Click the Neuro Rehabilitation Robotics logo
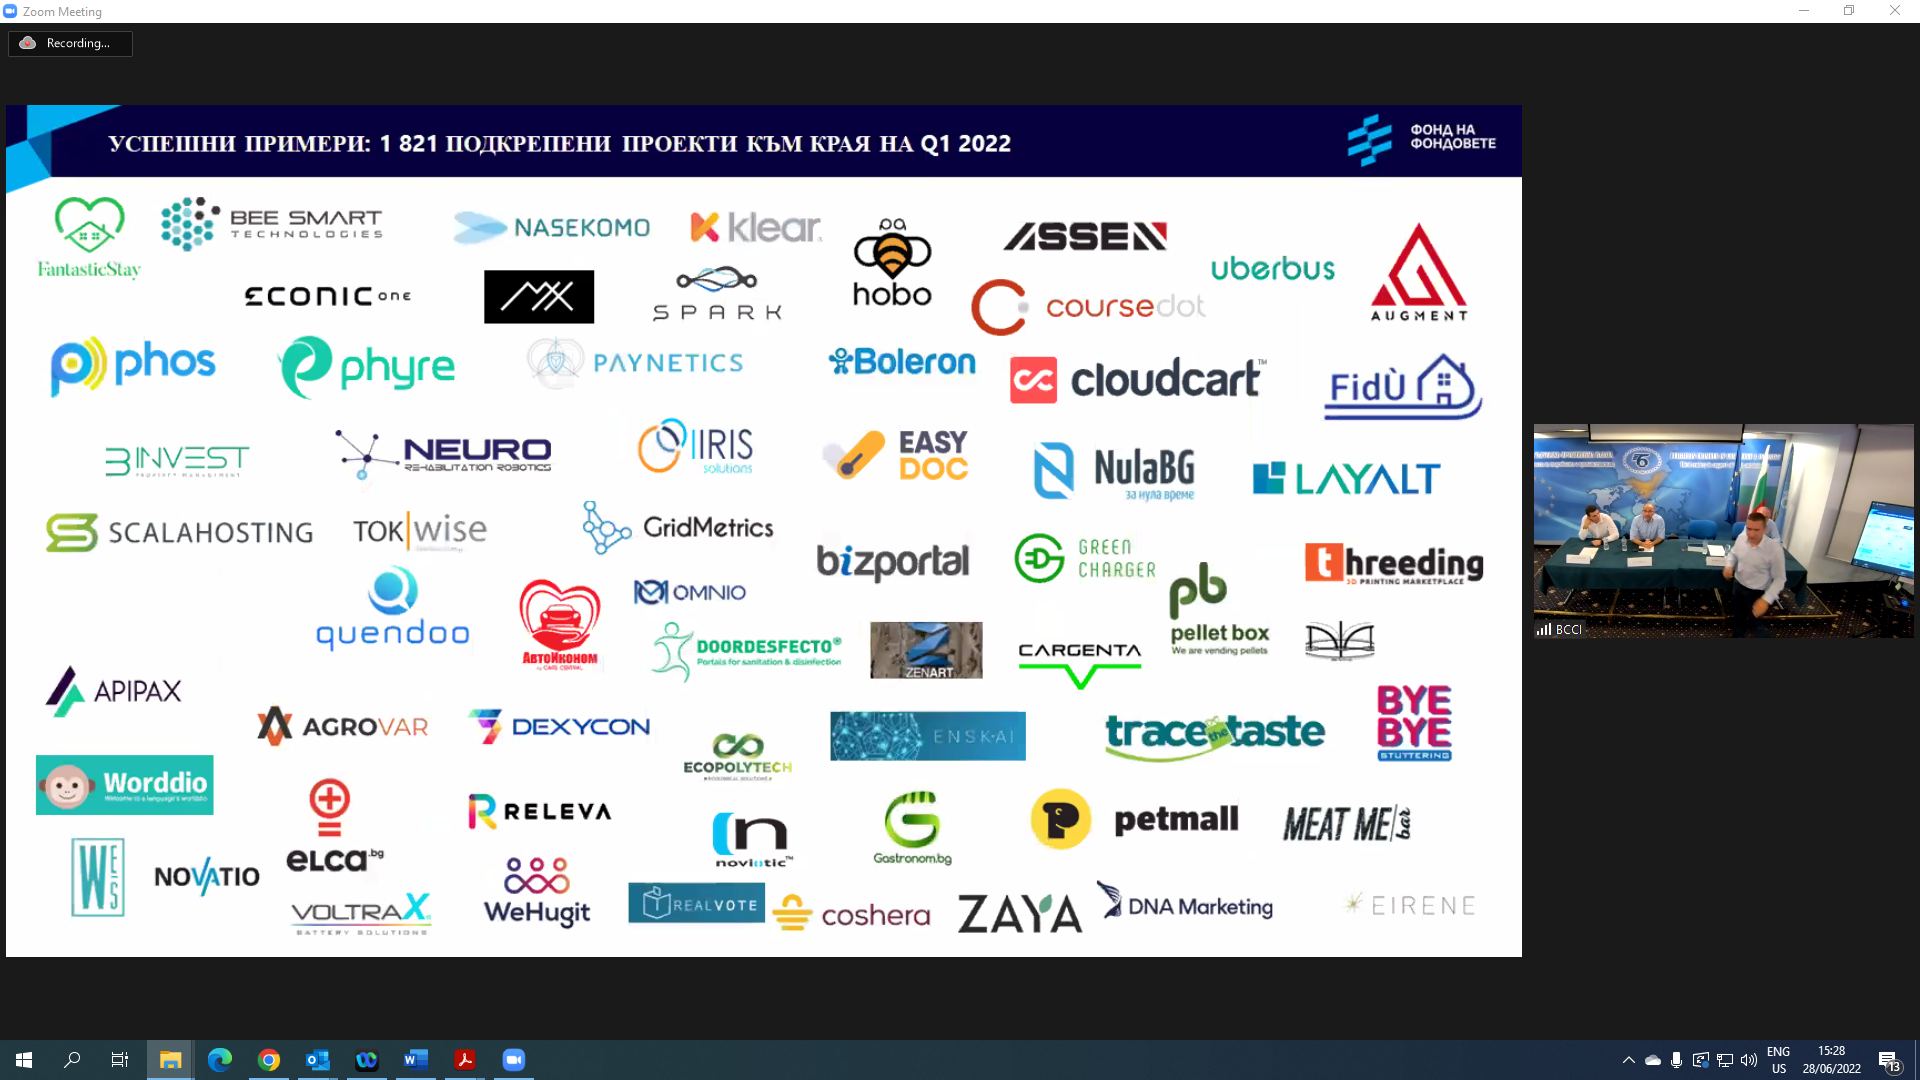1920x1080 pixels. click(443, 454)
